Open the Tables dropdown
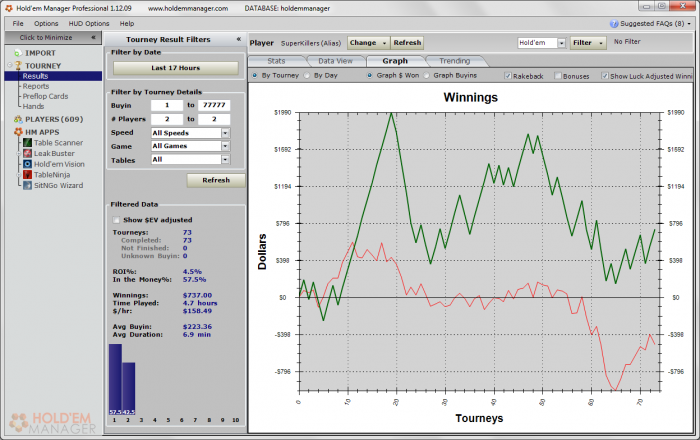 click(x=225, y=159)
